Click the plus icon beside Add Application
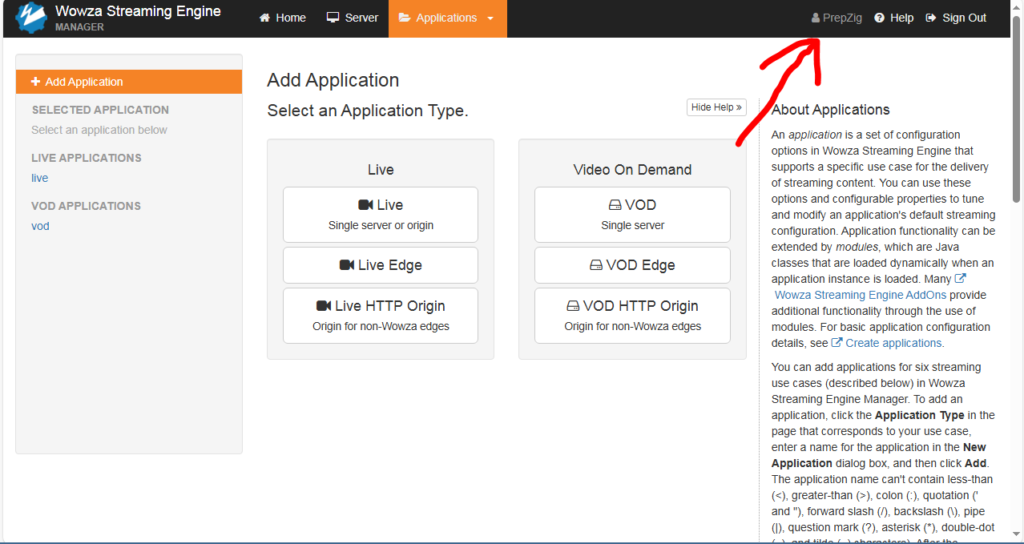The width and height of the screenshot is (1024, 544). click(x=35, y=82)
